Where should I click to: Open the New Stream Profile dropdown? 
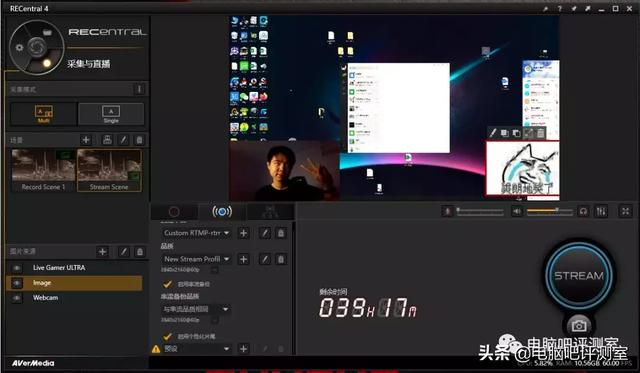point(196,259)
